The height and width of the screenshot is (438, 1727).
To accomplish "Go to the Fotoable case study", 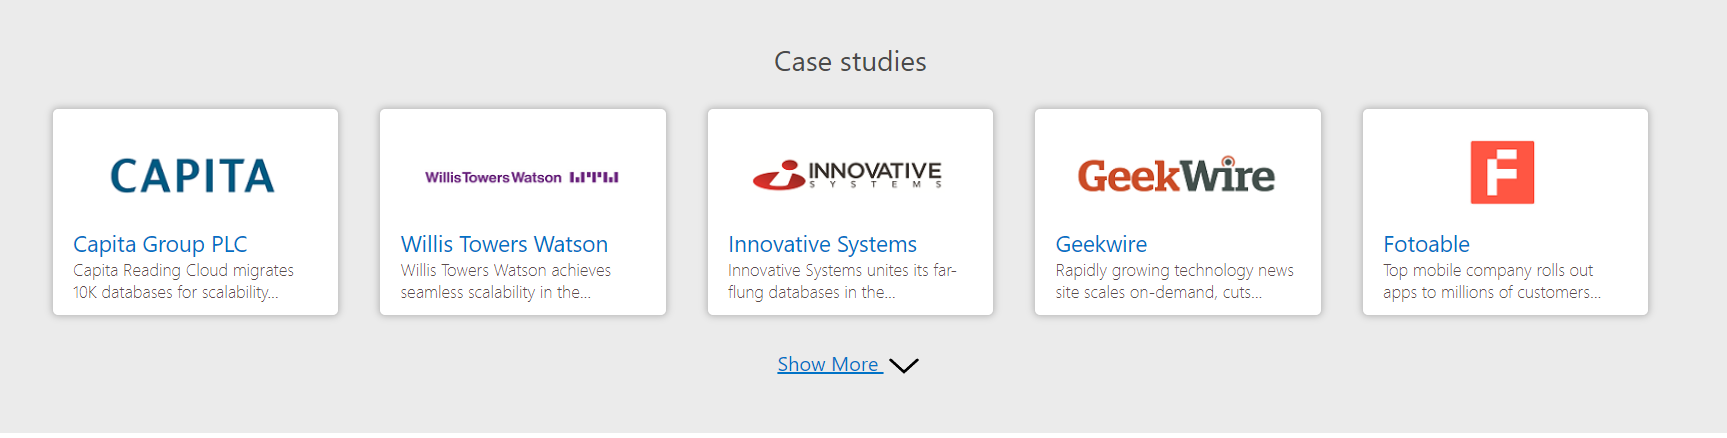I will [x=1426, y=244].
